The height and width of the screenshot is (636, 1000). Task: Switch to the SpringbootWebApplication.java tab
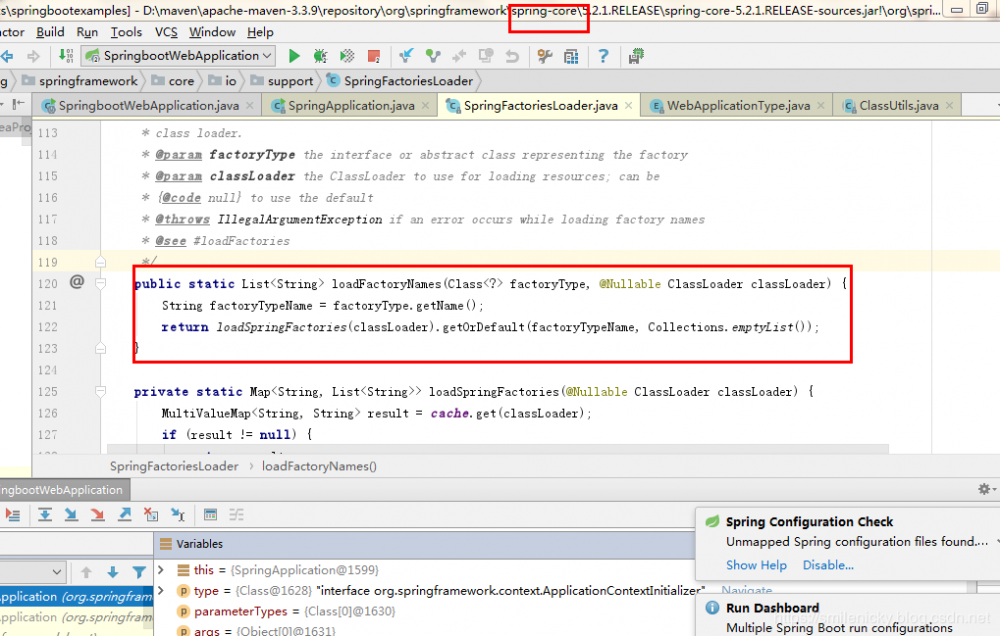click(x=149, y=106)
